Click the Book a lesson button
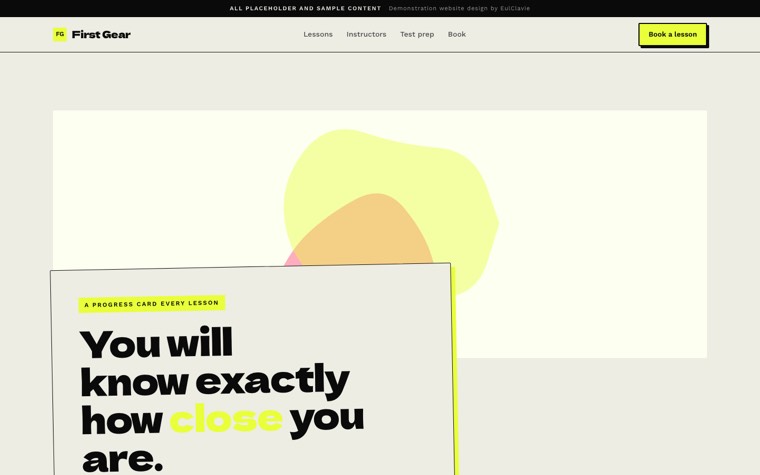 [672, 34]
